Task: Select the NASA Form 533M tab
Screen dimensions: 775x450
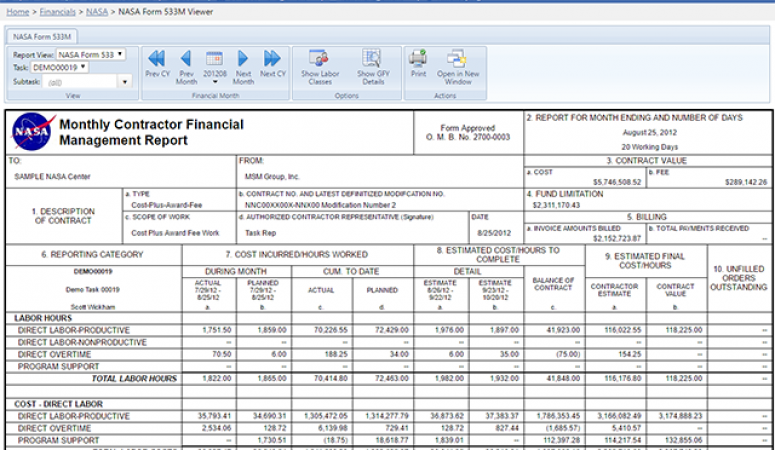Action: tap(42, 37)
